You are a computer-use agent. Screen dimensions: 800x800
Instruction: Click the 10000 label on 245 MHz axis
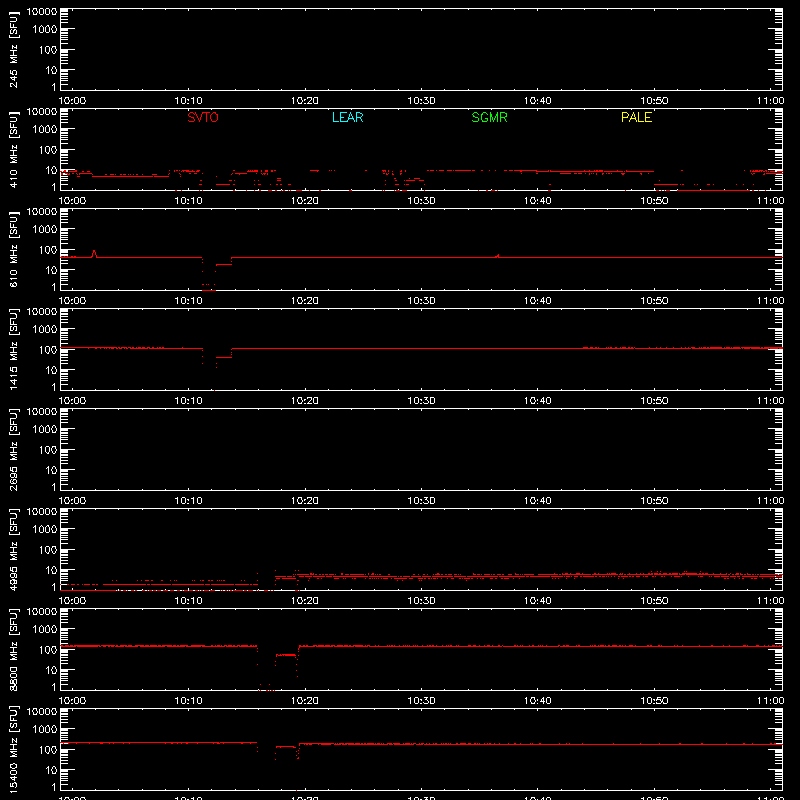(42, 11)
